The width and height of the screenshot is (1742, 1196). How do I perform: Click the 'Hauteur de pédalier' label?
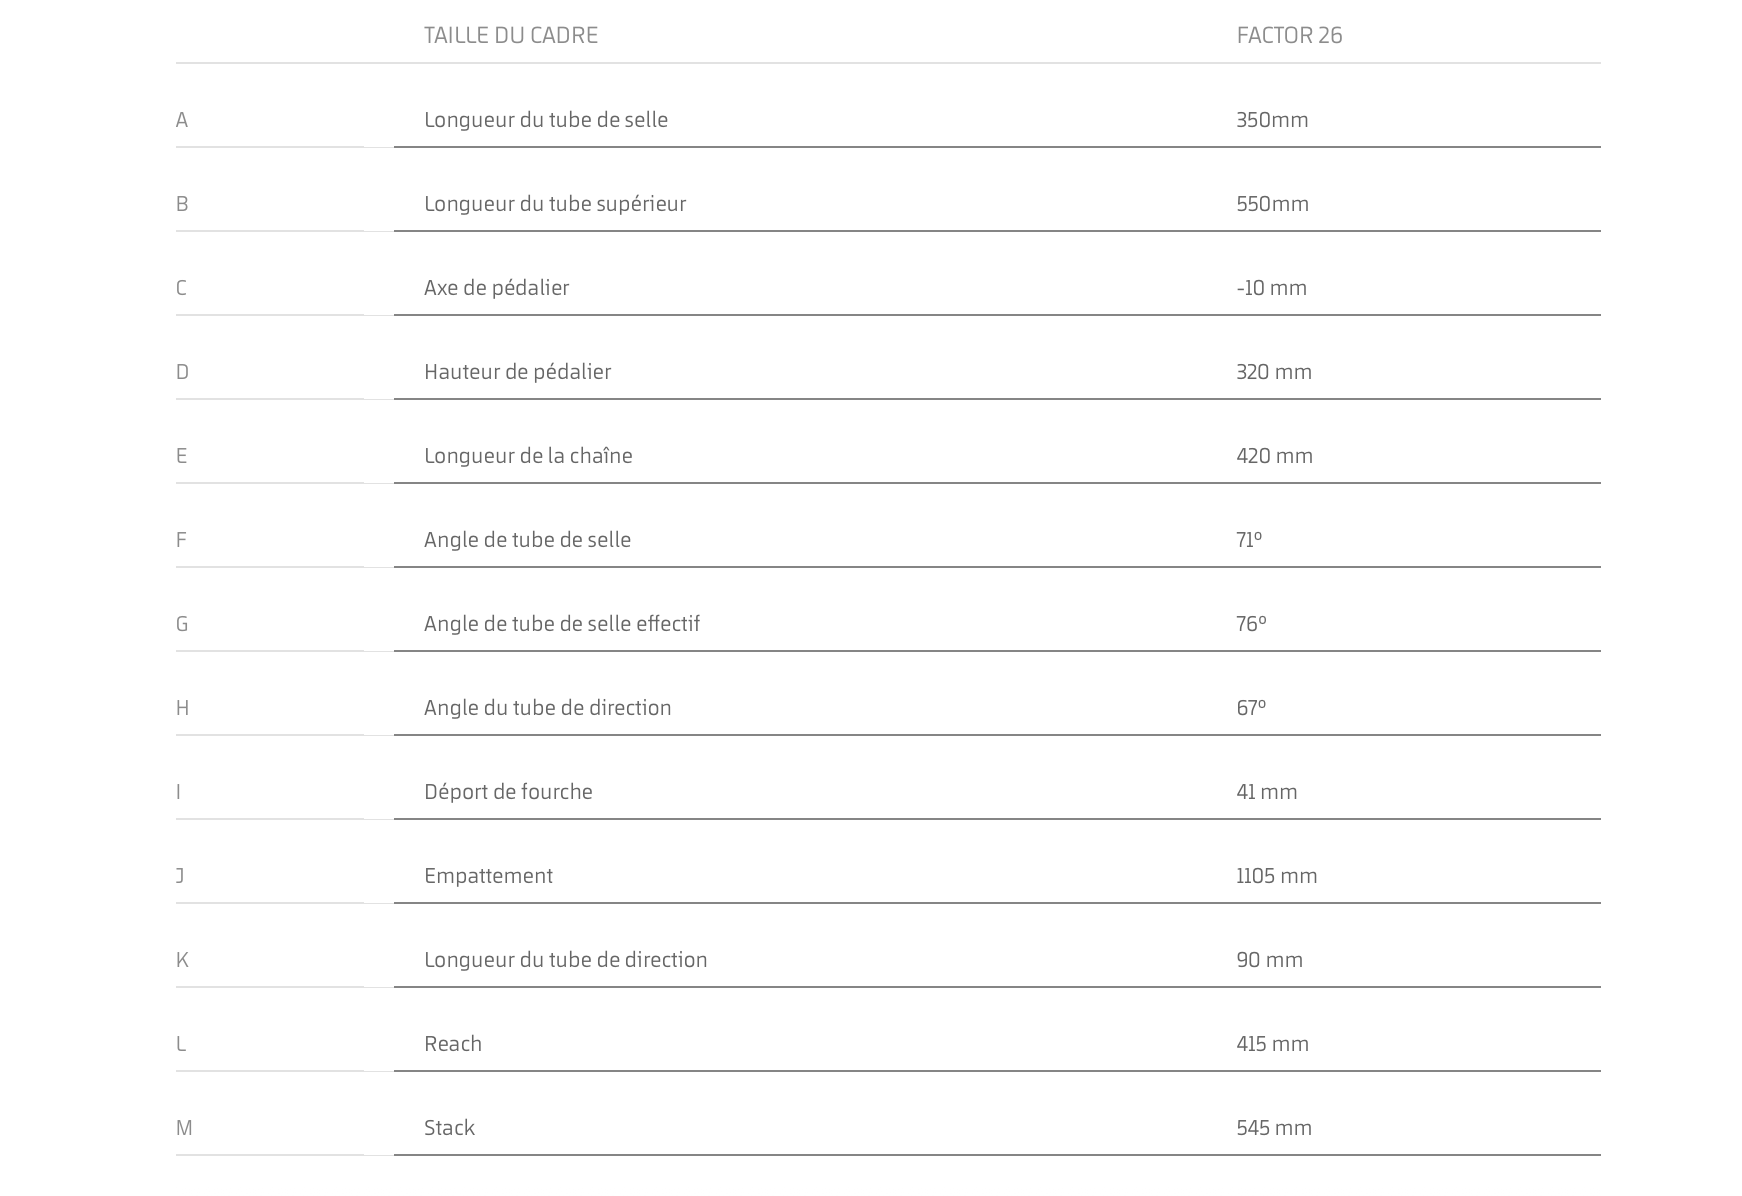pos(517,372)
